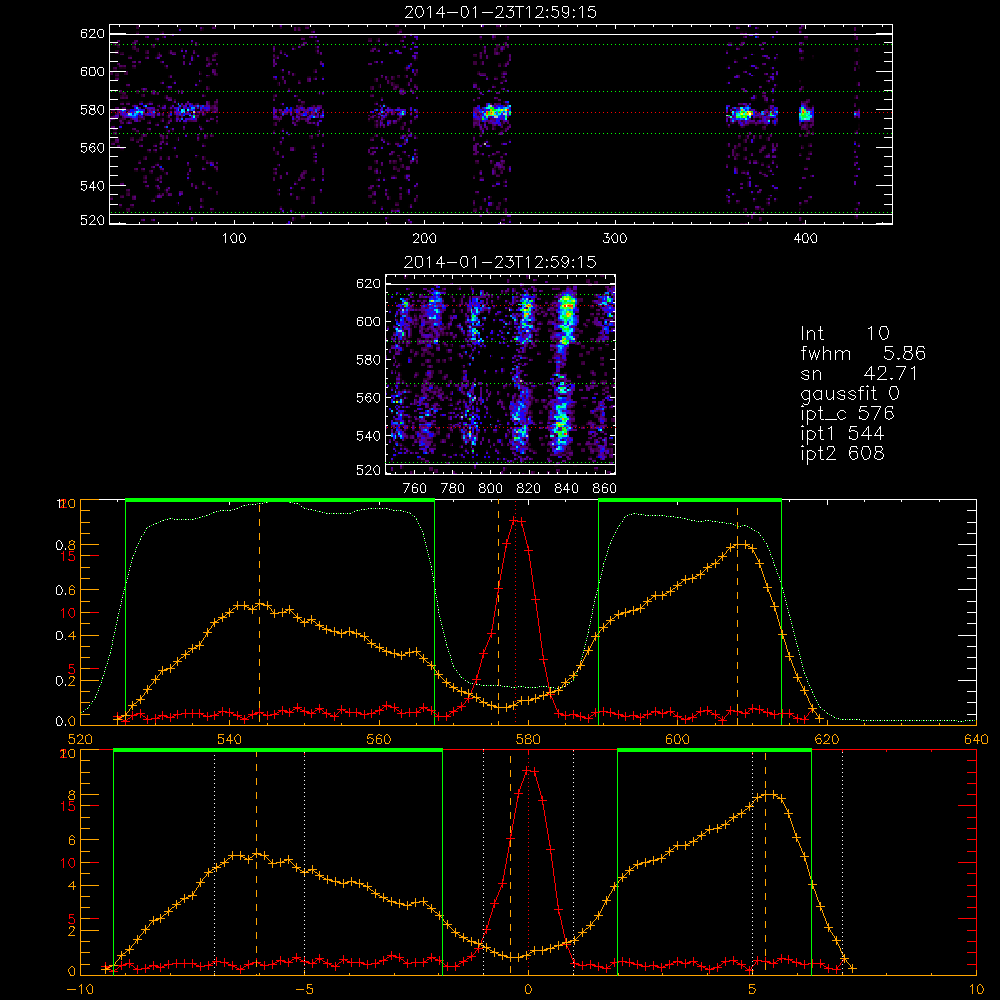Image resolution: width=1000 pixels, height=1000 pixels.
Task: Select the 'ipt_c 576' readout text
Action: pos(848,413)
